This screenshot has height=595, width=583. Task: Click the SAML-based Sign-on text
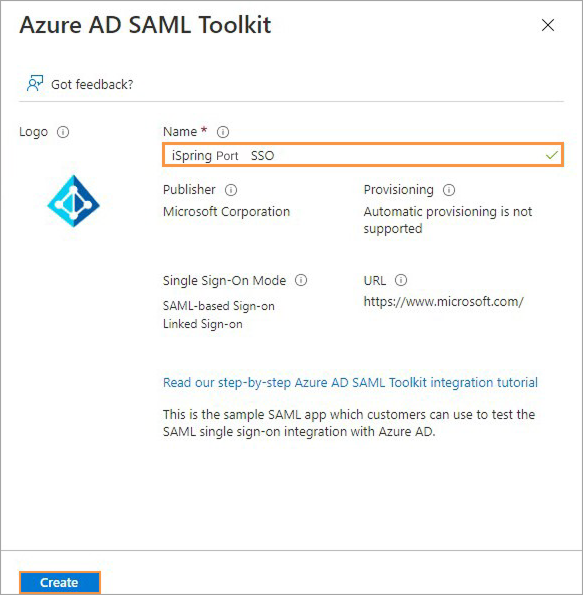[219, 306]
